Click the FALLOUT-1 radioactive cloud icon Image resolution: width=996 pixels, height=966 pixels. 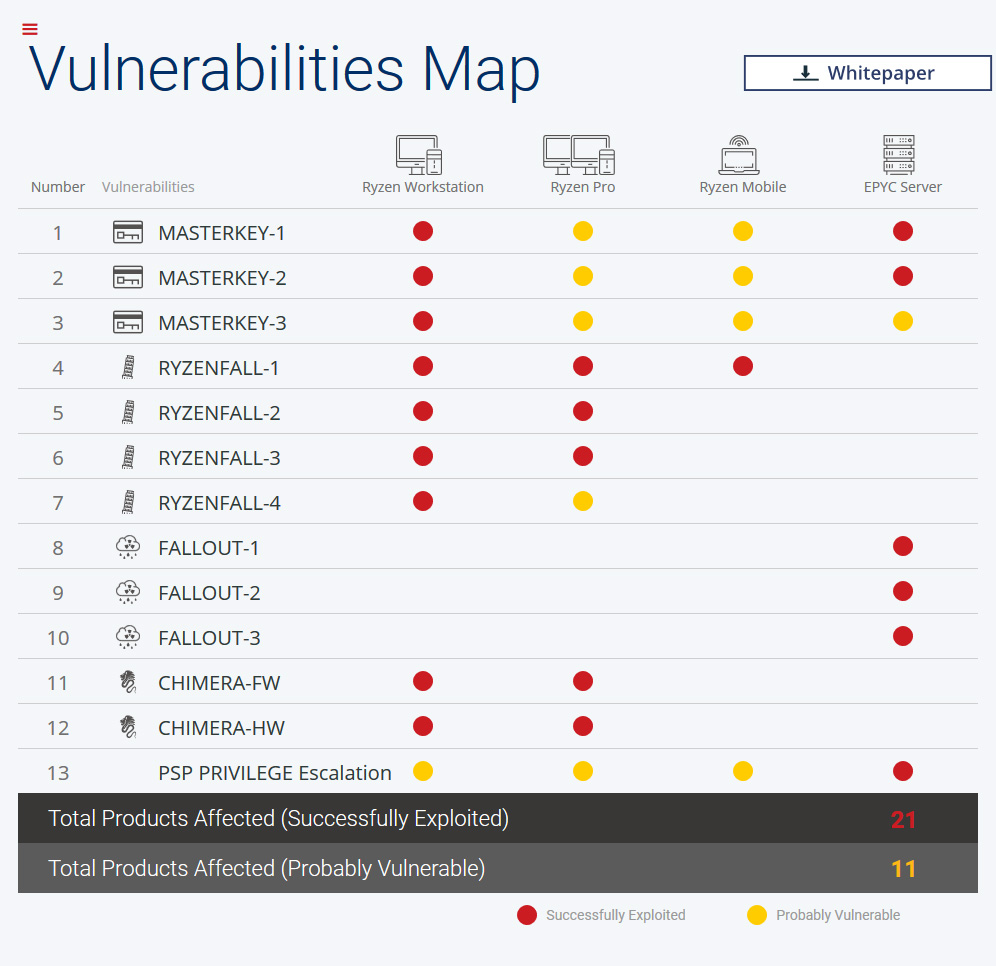tap(128, 547)
